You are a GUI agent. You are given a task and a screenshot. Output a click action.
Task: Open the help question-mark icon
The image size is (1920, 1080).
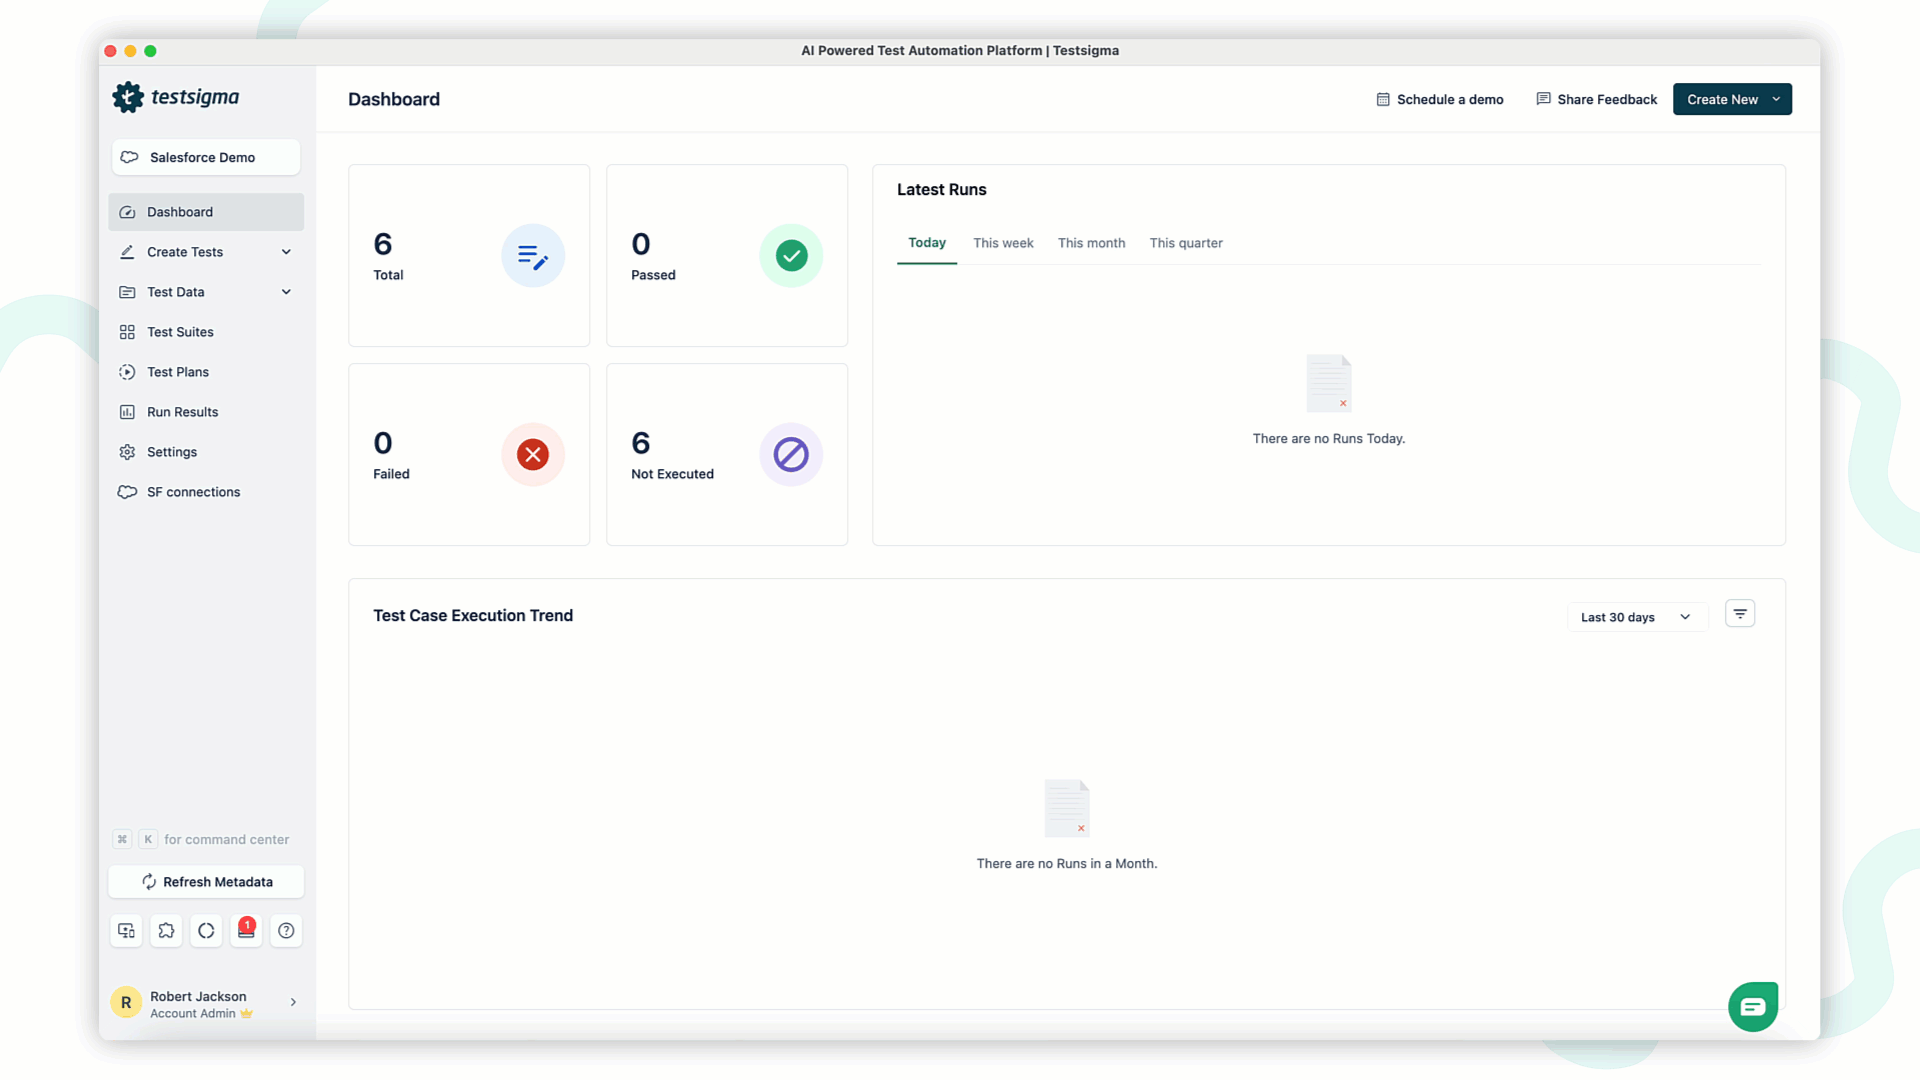tap(286, 931)
